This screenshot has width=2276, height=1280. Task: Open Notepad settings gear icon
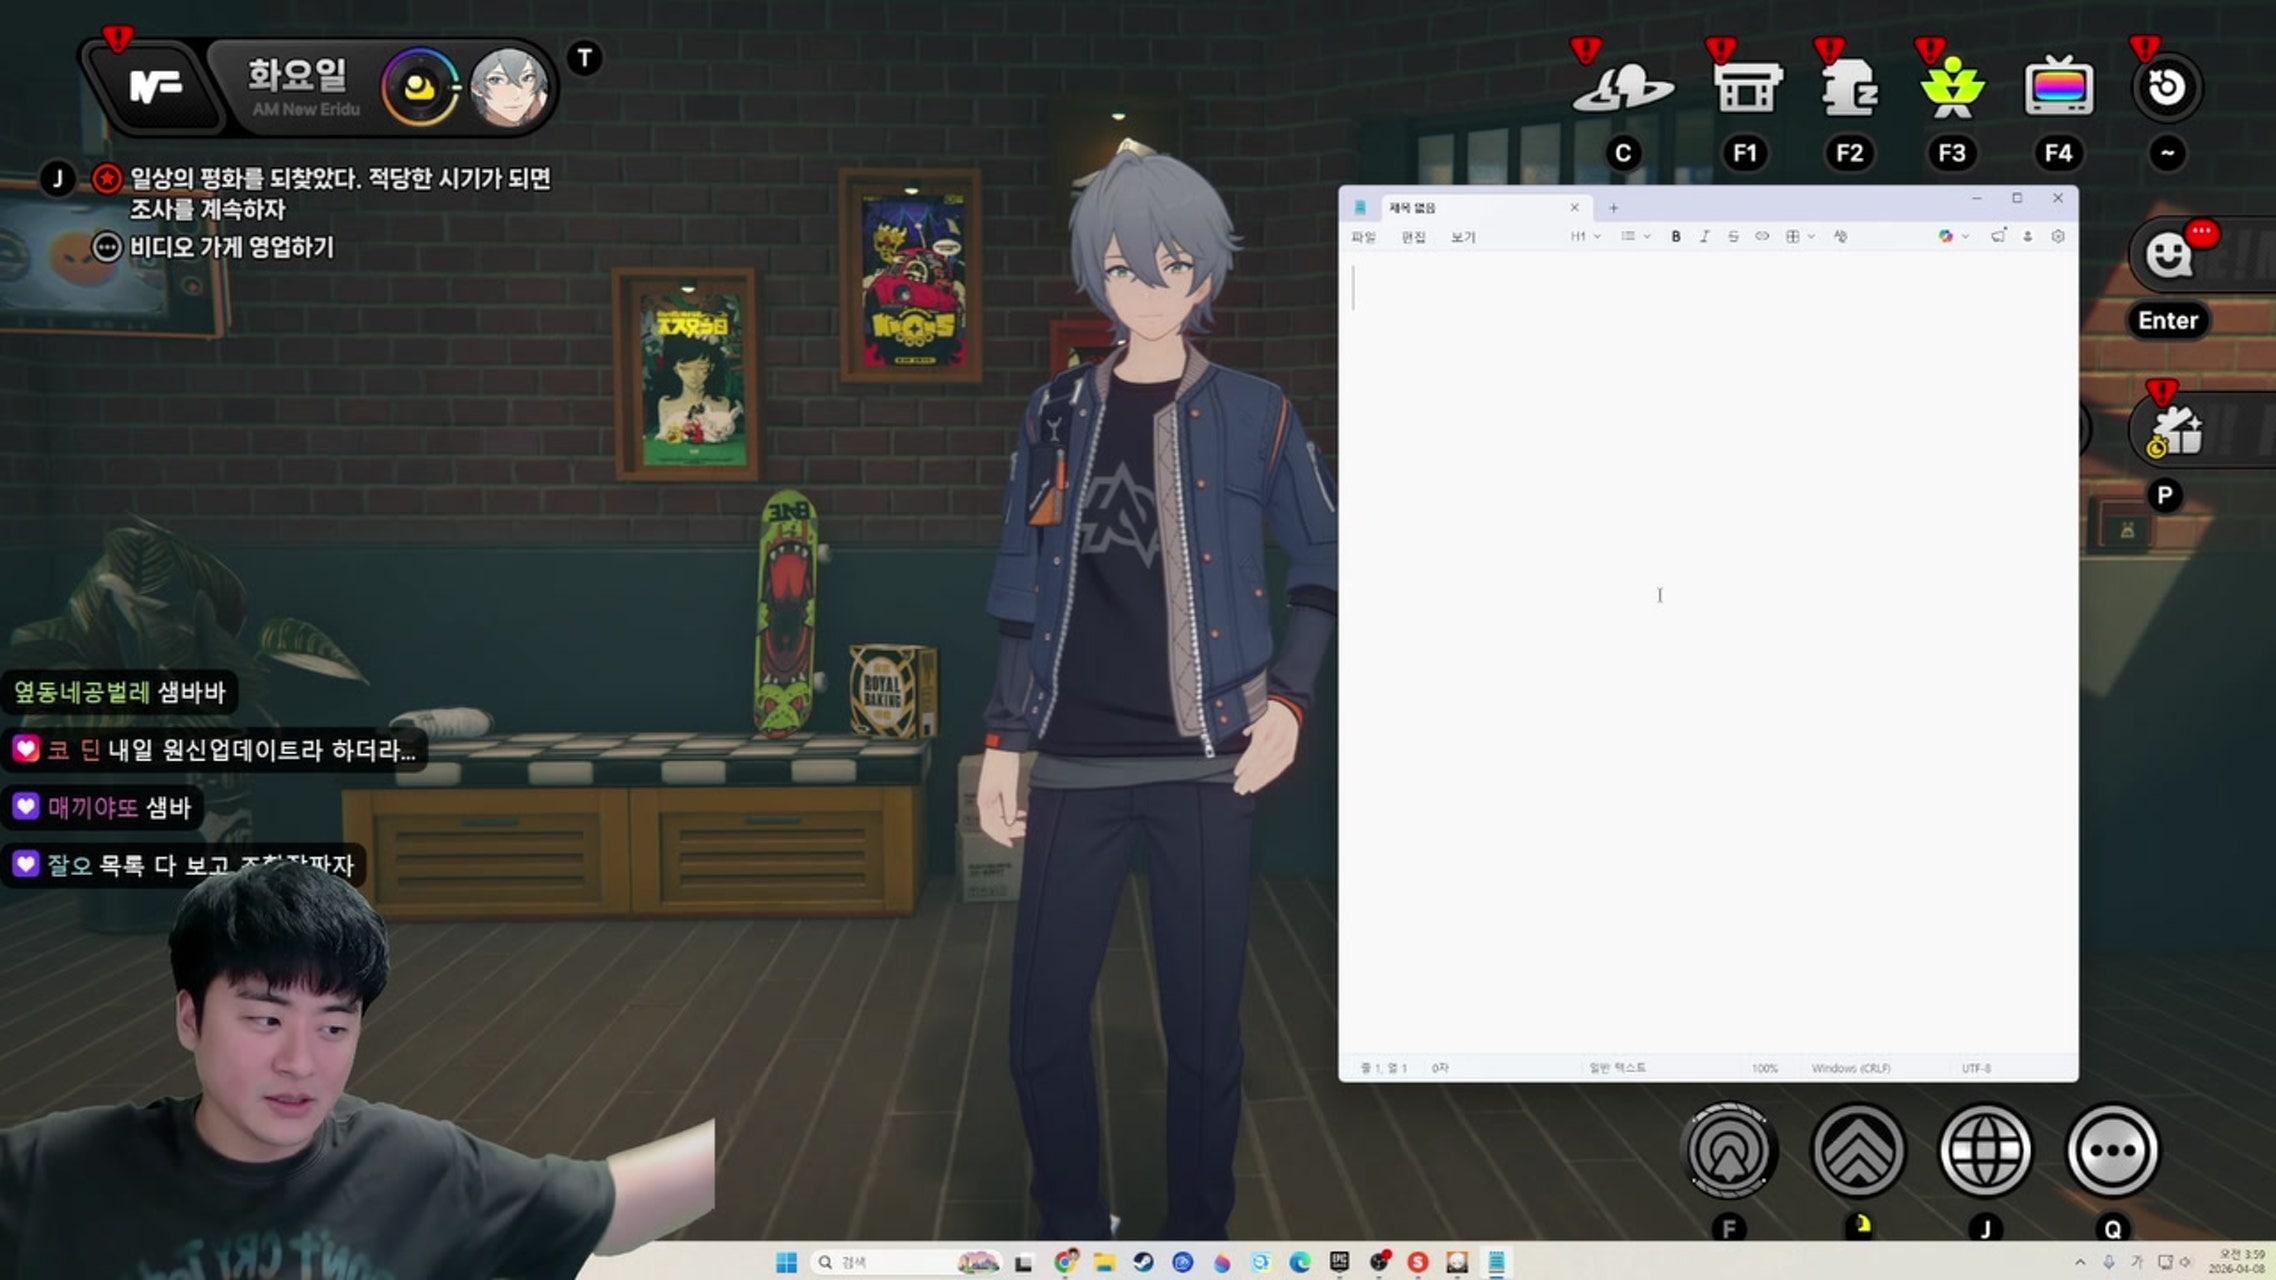click(x=2057, y=237)
